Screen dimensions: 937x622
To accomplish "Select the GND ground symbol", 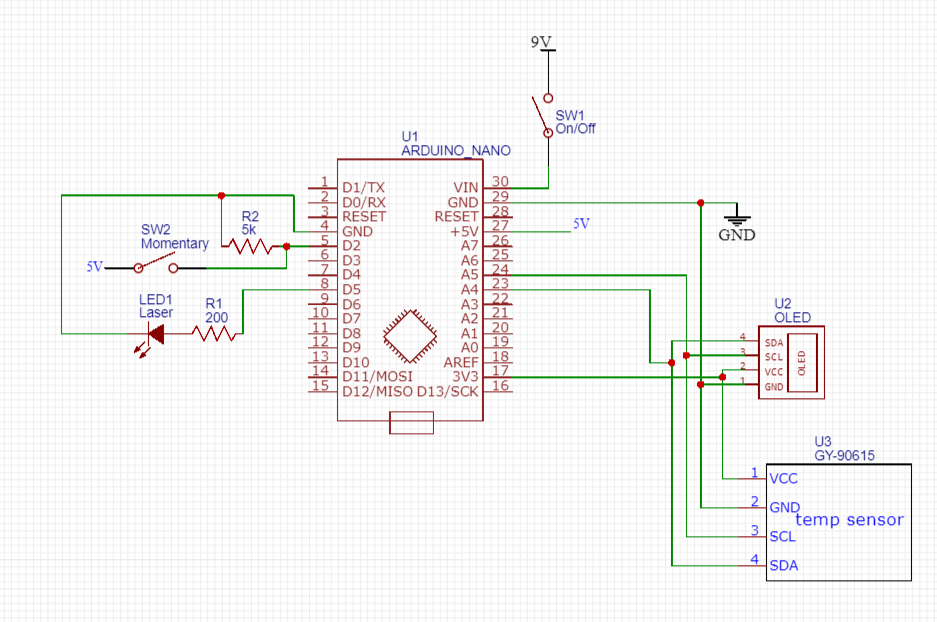I will [737, 223].
